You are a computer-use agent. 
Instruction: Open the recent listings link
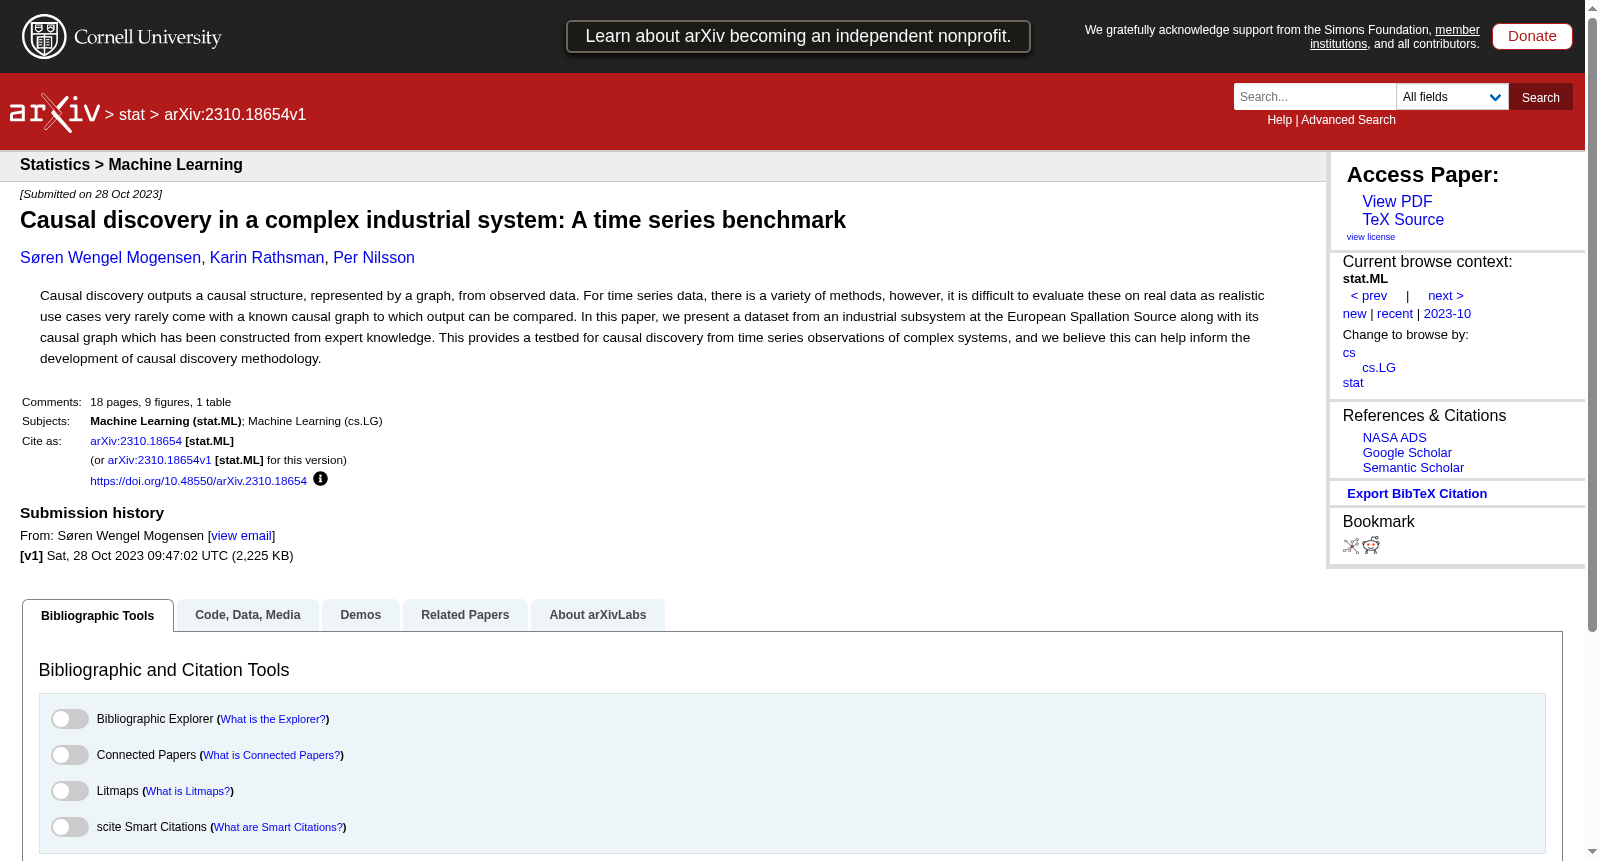point(1395,314)
